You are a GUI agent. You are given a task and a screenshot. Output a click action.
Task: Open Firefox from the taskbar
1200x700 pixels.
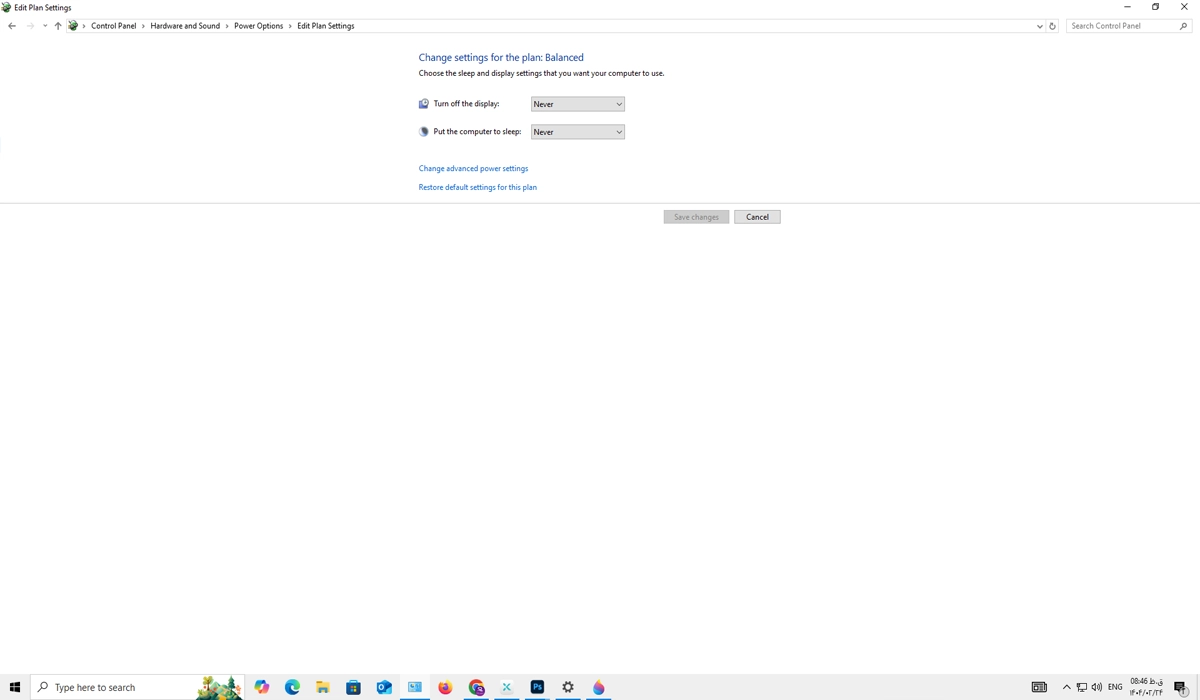(x=445, y=687)
